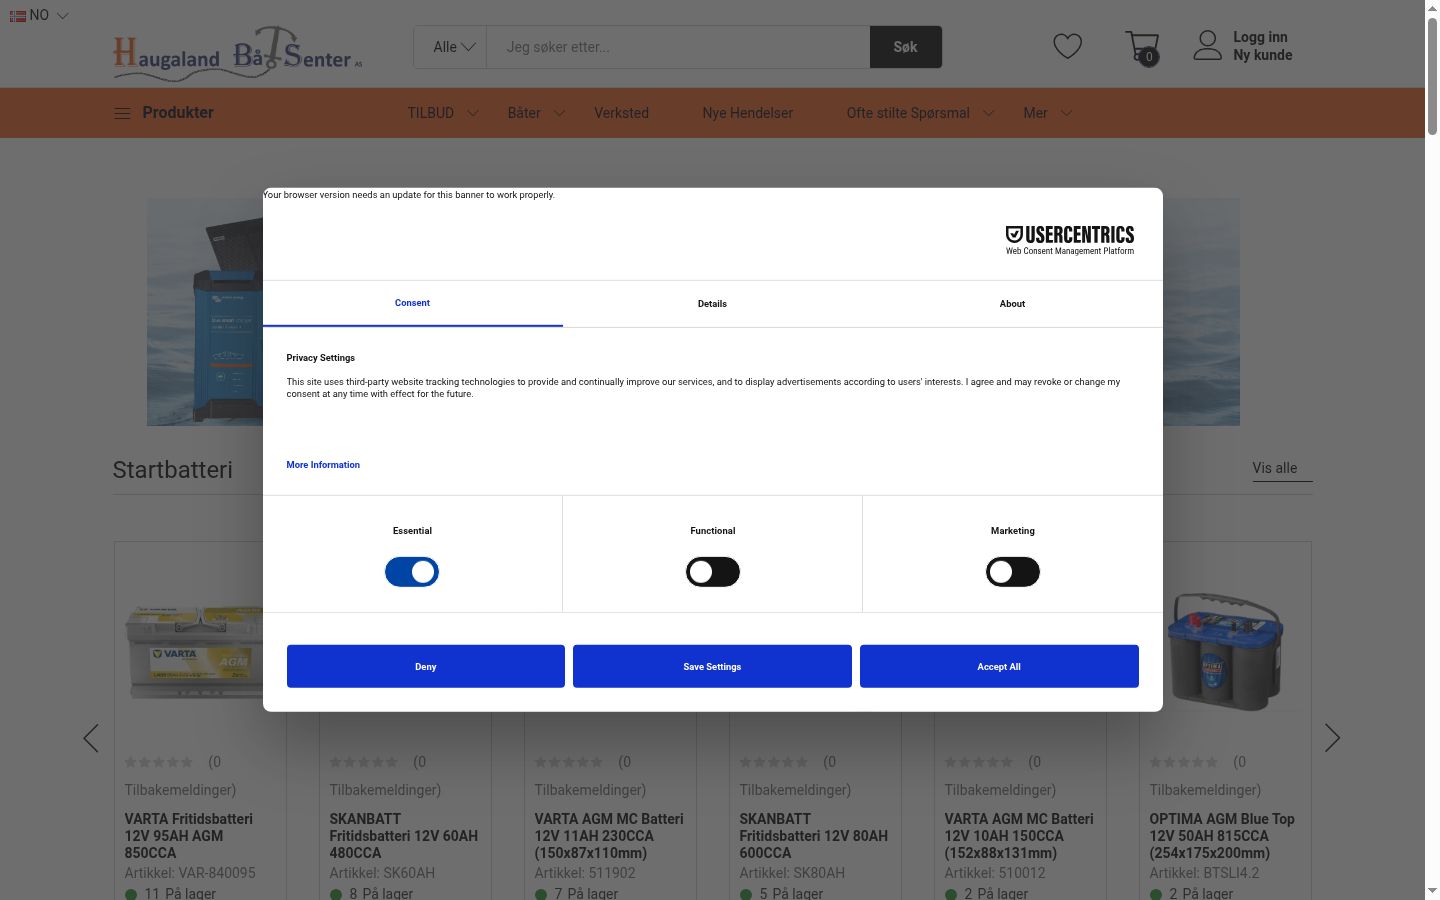Click the Privacy Settings heading

coord(320,358)
